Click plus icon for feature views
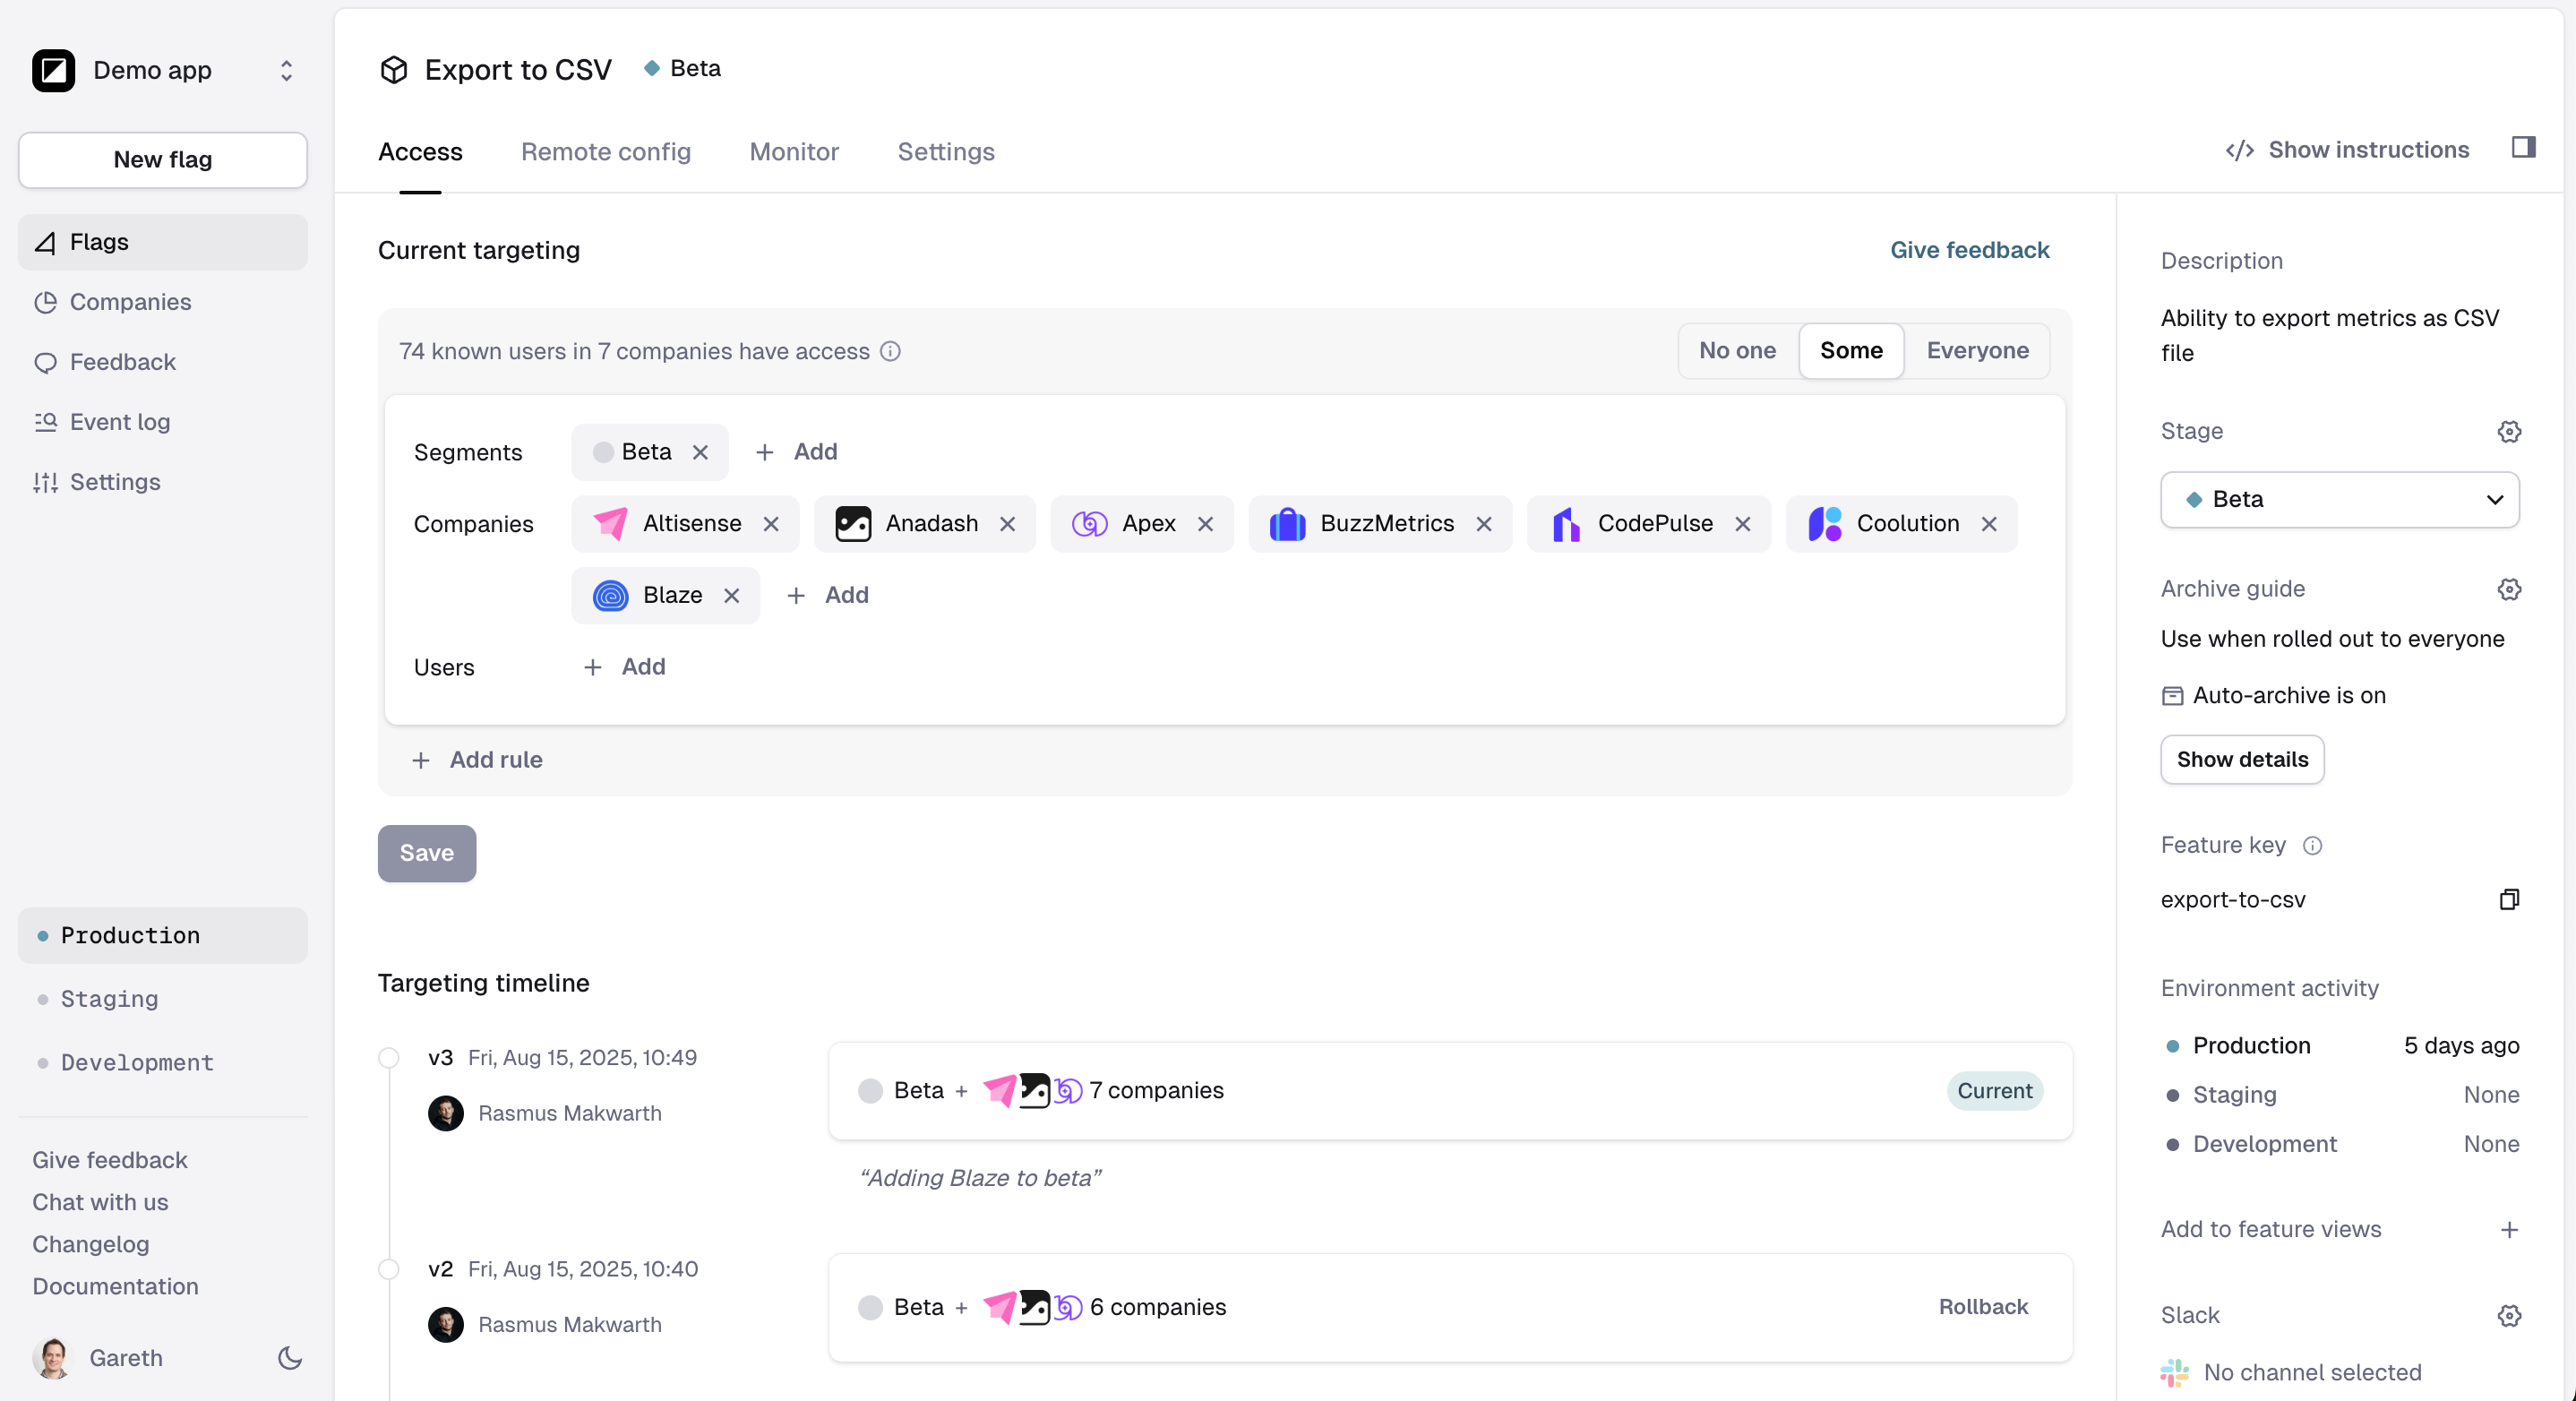This screenshot has height=1401, width=2576. click(2508, 1229)
